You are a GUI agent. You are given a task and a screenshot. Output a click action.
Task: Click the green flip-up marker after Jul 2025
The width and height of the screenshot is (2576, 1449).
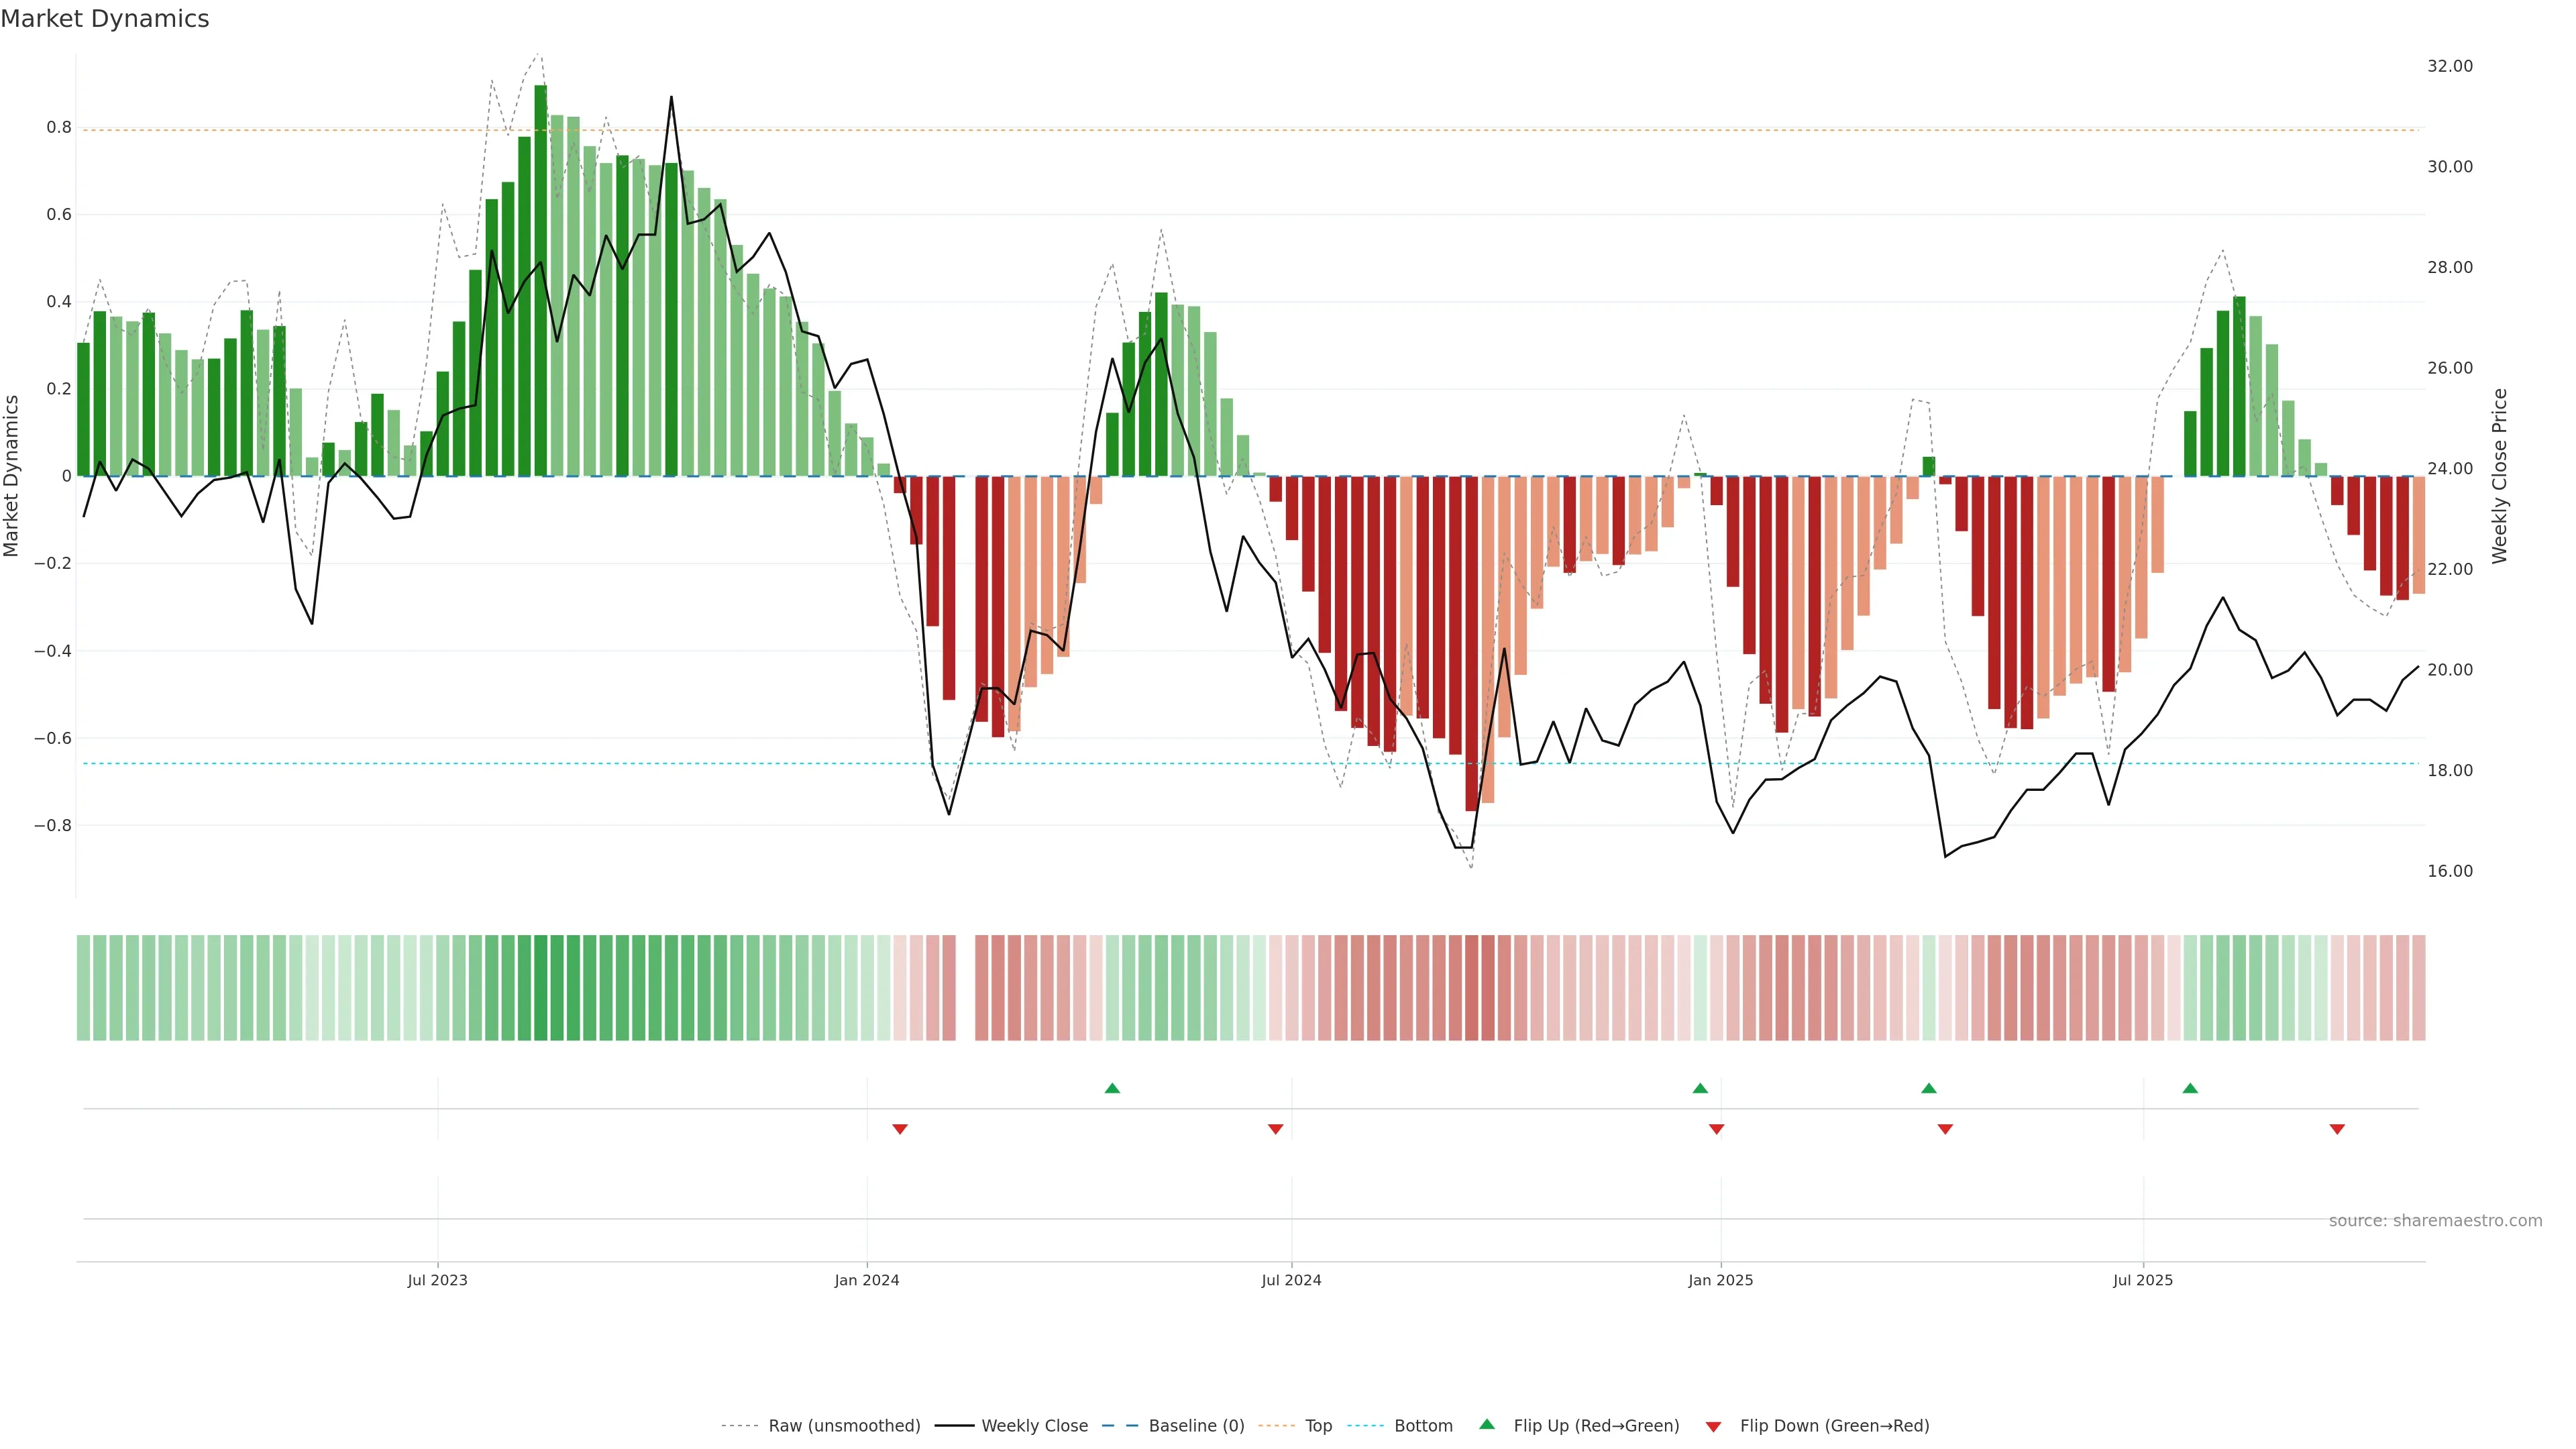[x=2190, y=1088]
